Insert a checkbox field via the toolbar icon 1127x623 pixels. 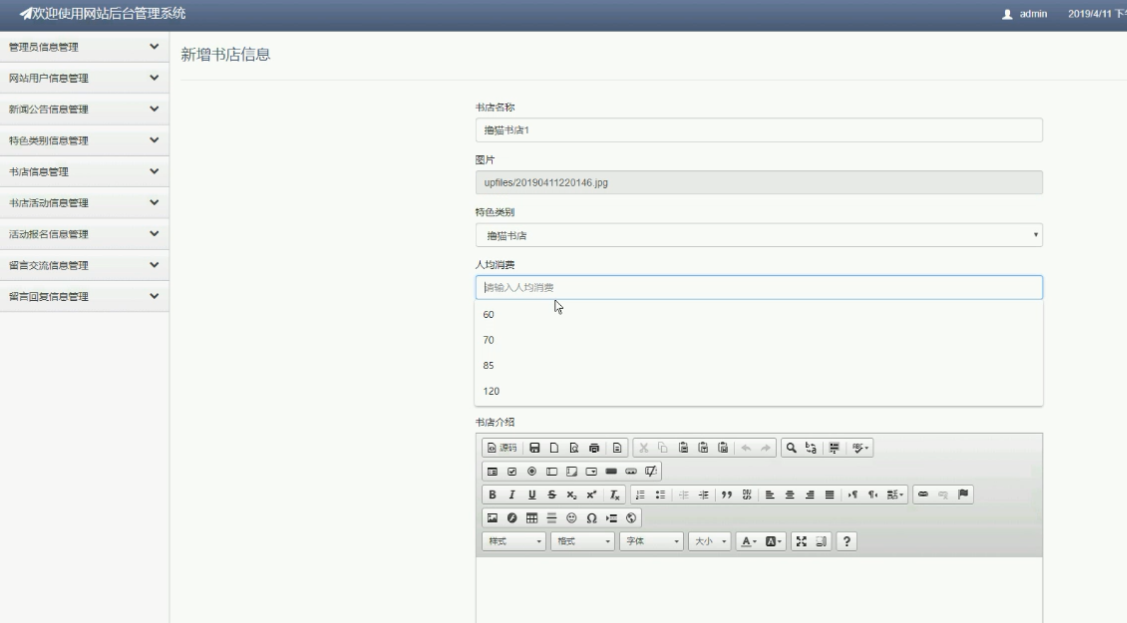[512, 471]
